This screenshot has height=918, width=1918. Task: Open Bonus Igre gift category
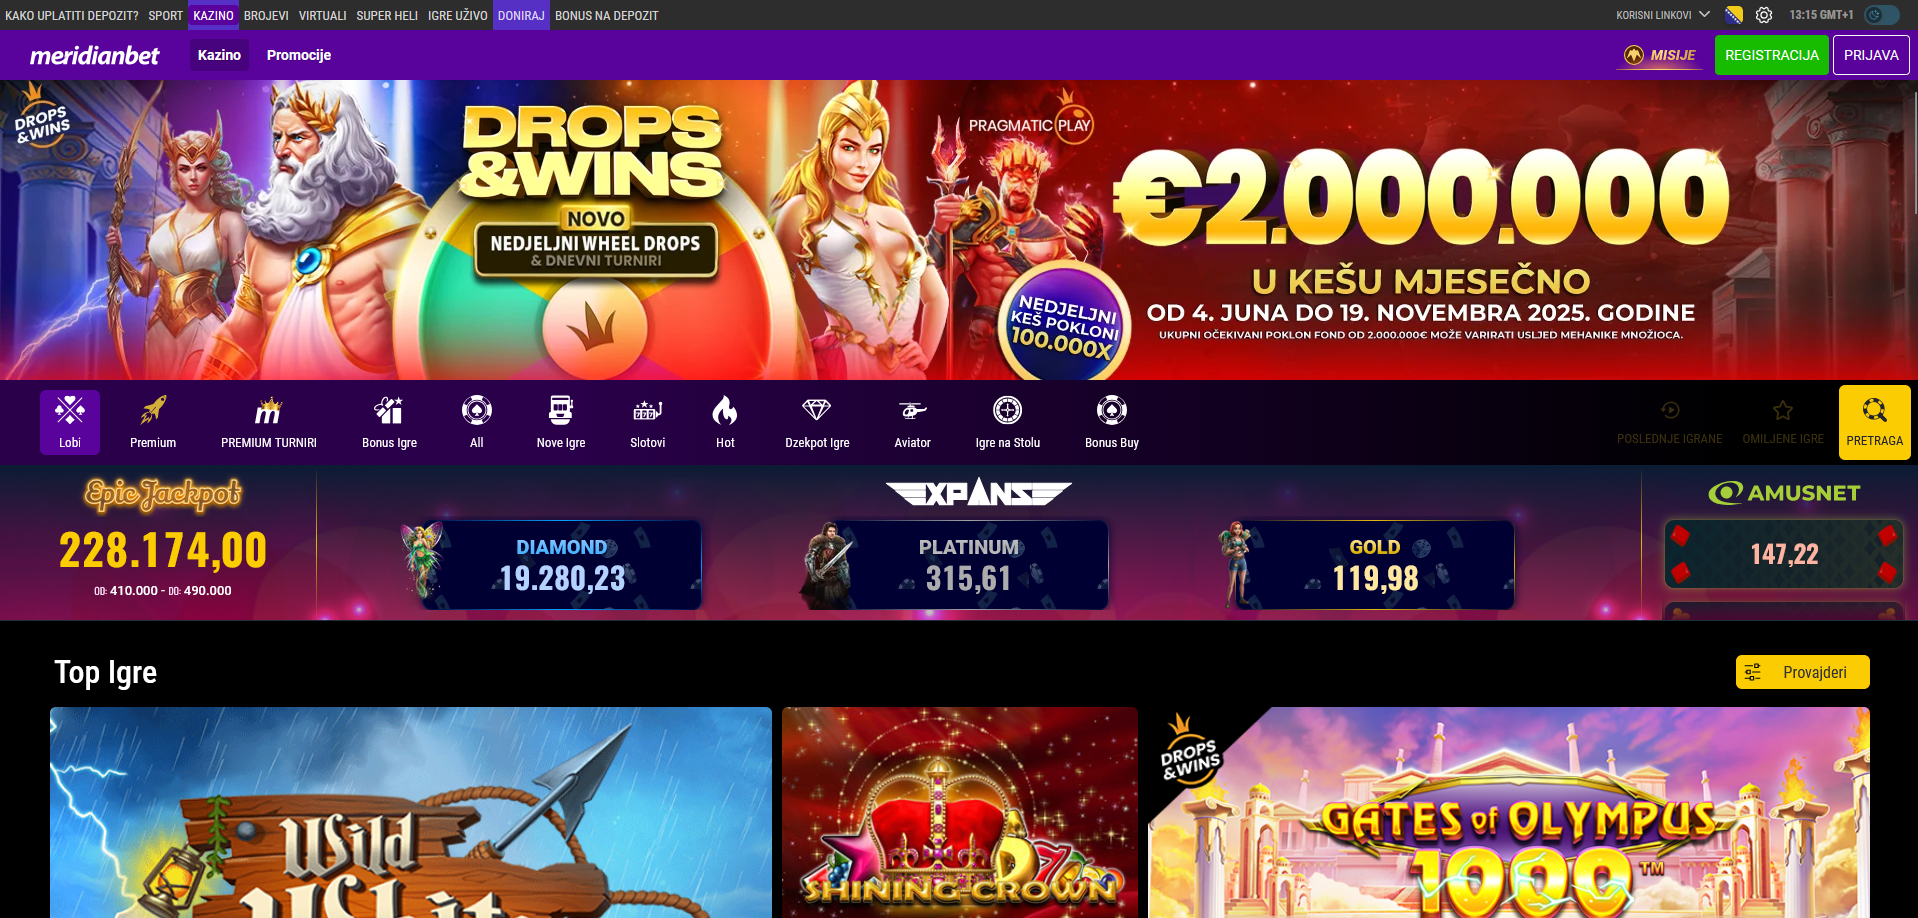point(389,422)
